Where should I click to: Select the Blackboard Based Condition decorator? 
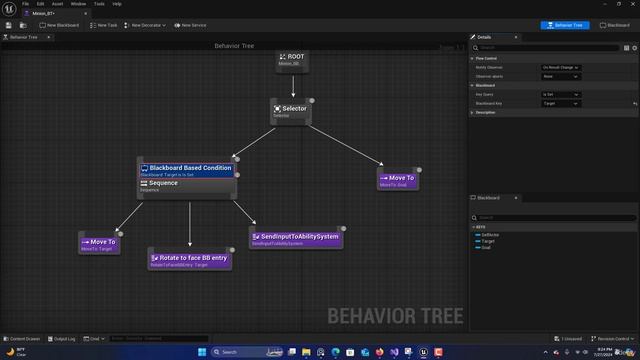pos(187,171)
